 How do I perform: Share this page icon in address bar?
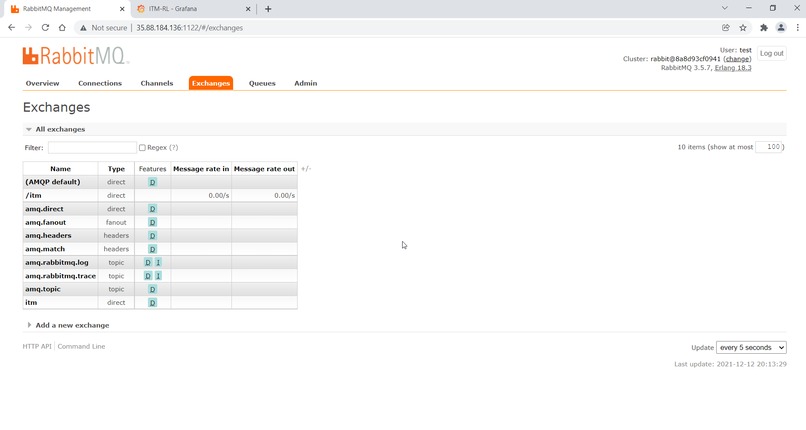[726, 28]
